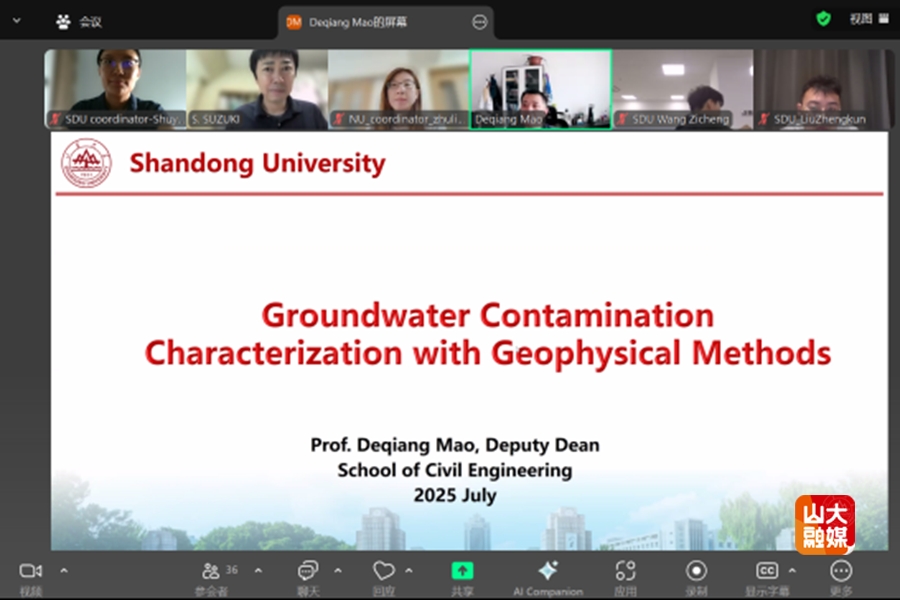Image resolution: width=900 pixels, height=600 pixels.
Task: Open the chat icon
Action: 308,571
